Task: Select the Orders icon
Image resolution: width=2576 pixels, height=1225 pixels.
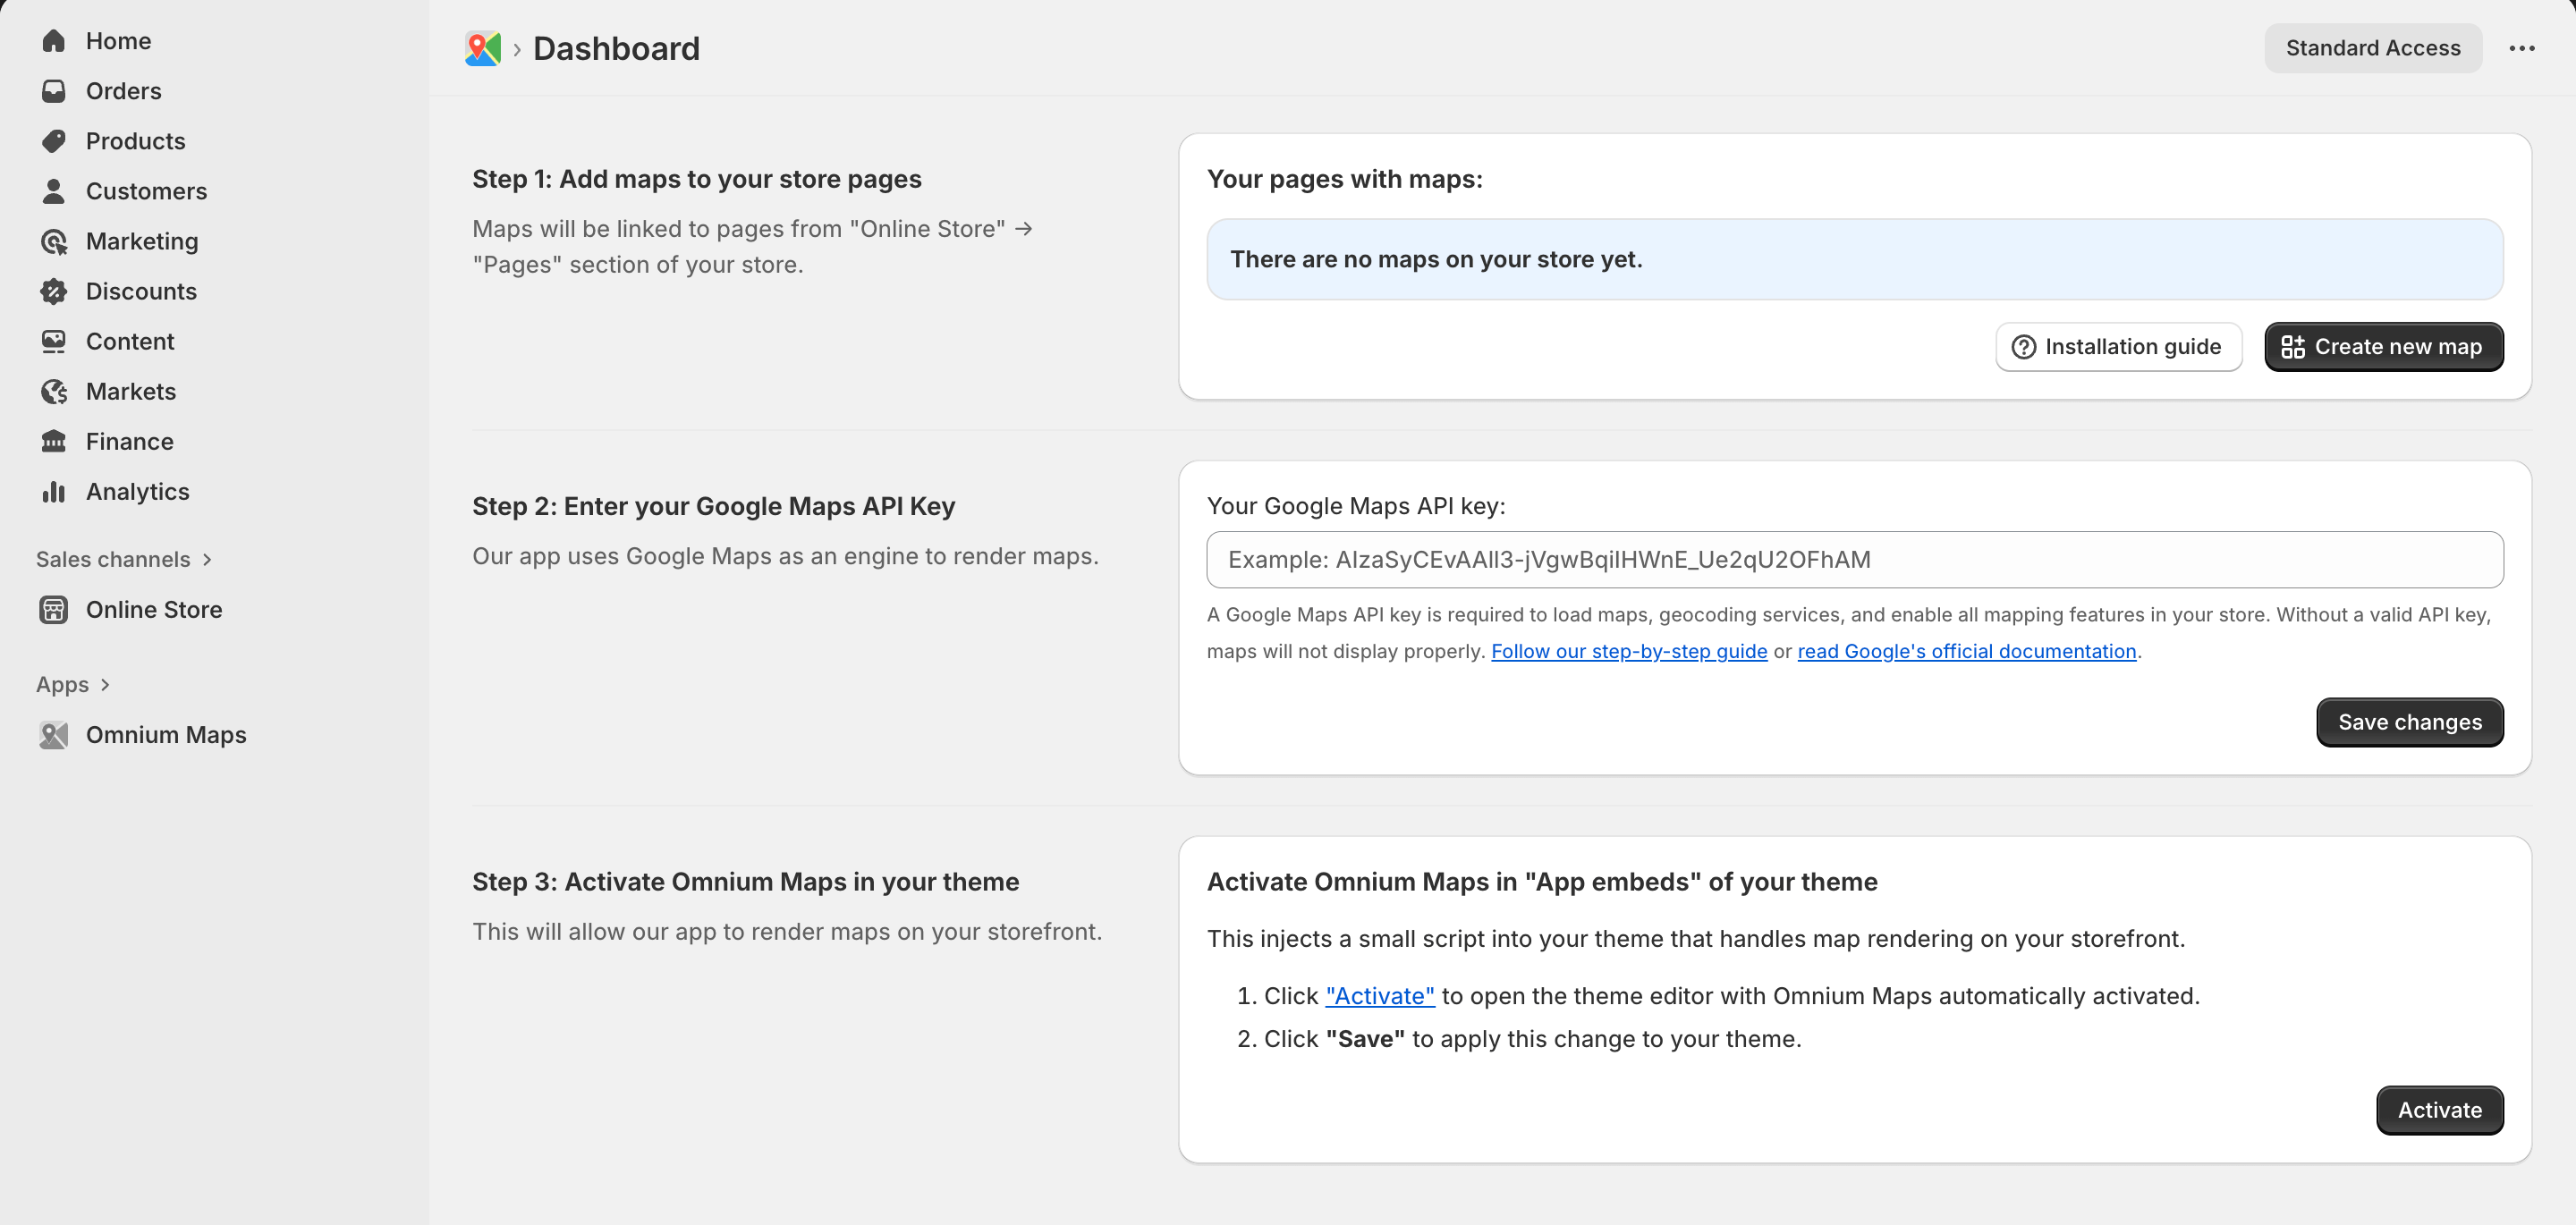Action: (55, 91)
